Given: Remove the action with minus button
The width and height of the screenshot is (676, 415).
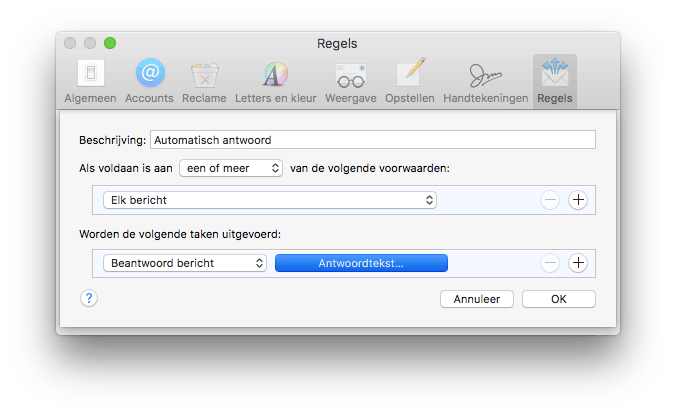Looking at the screenshot, I should click(x=550, y=263).
